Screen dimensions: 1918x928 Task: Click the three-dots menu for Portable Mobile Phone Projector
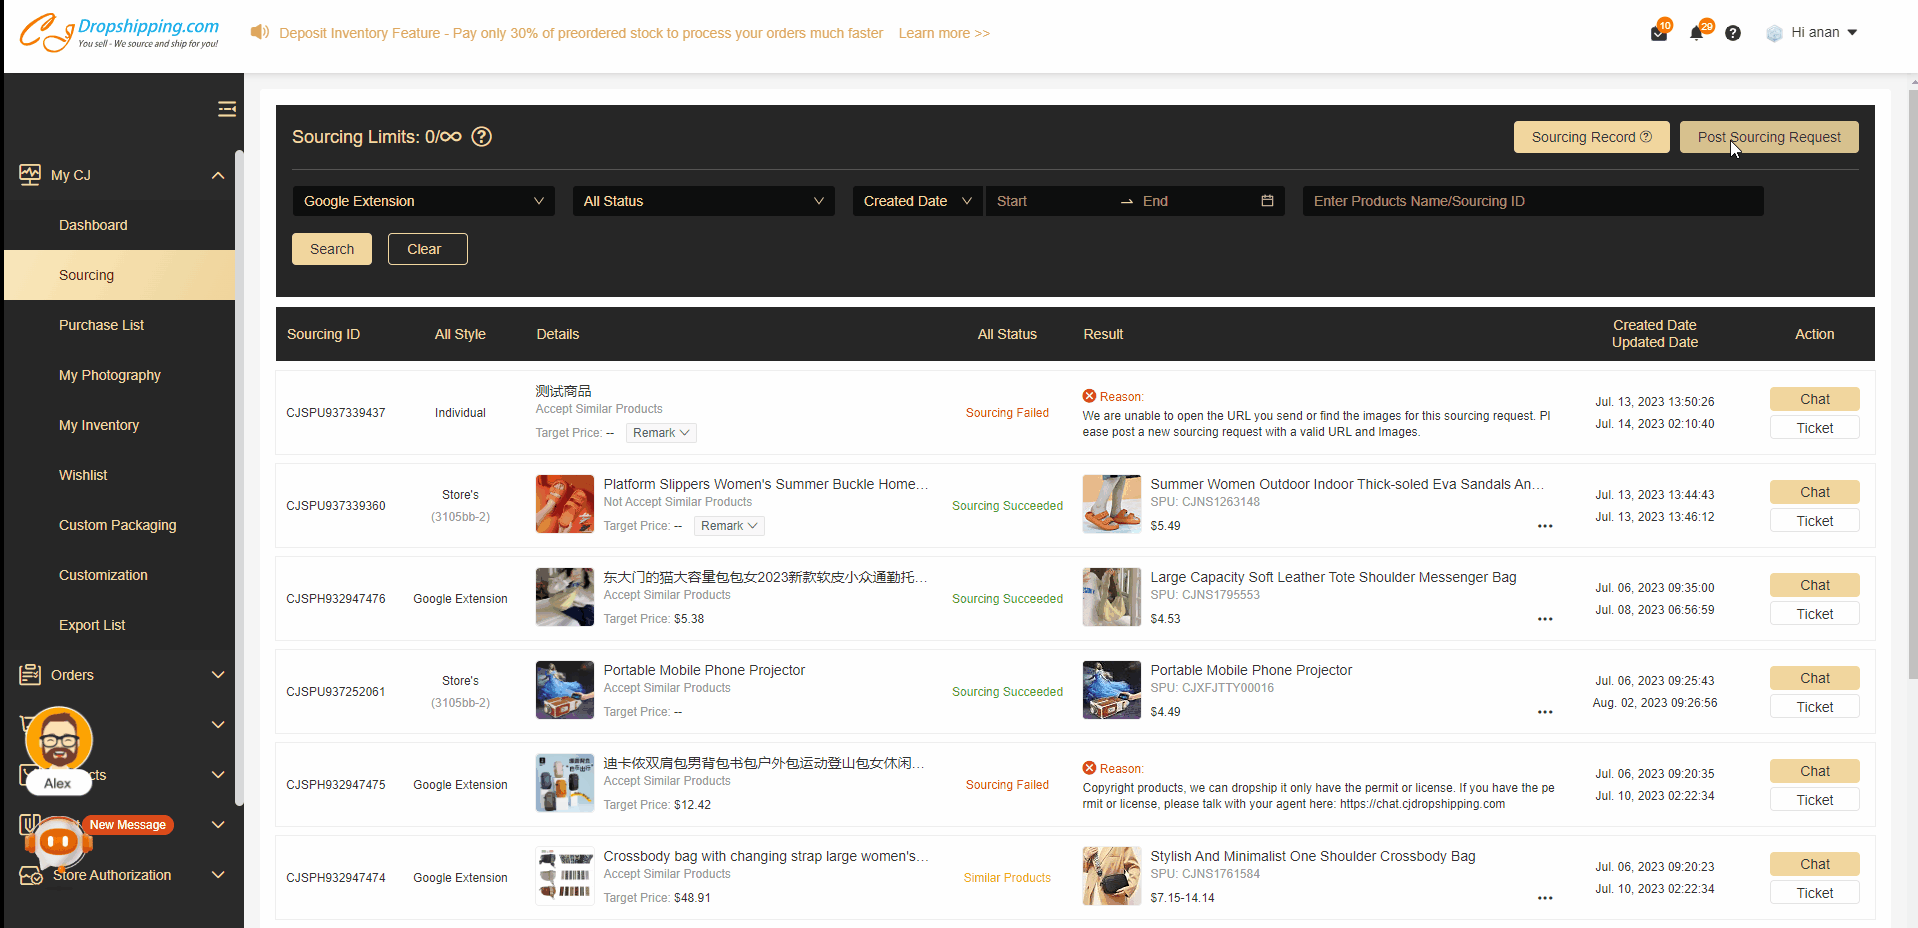click(1545, 712)
